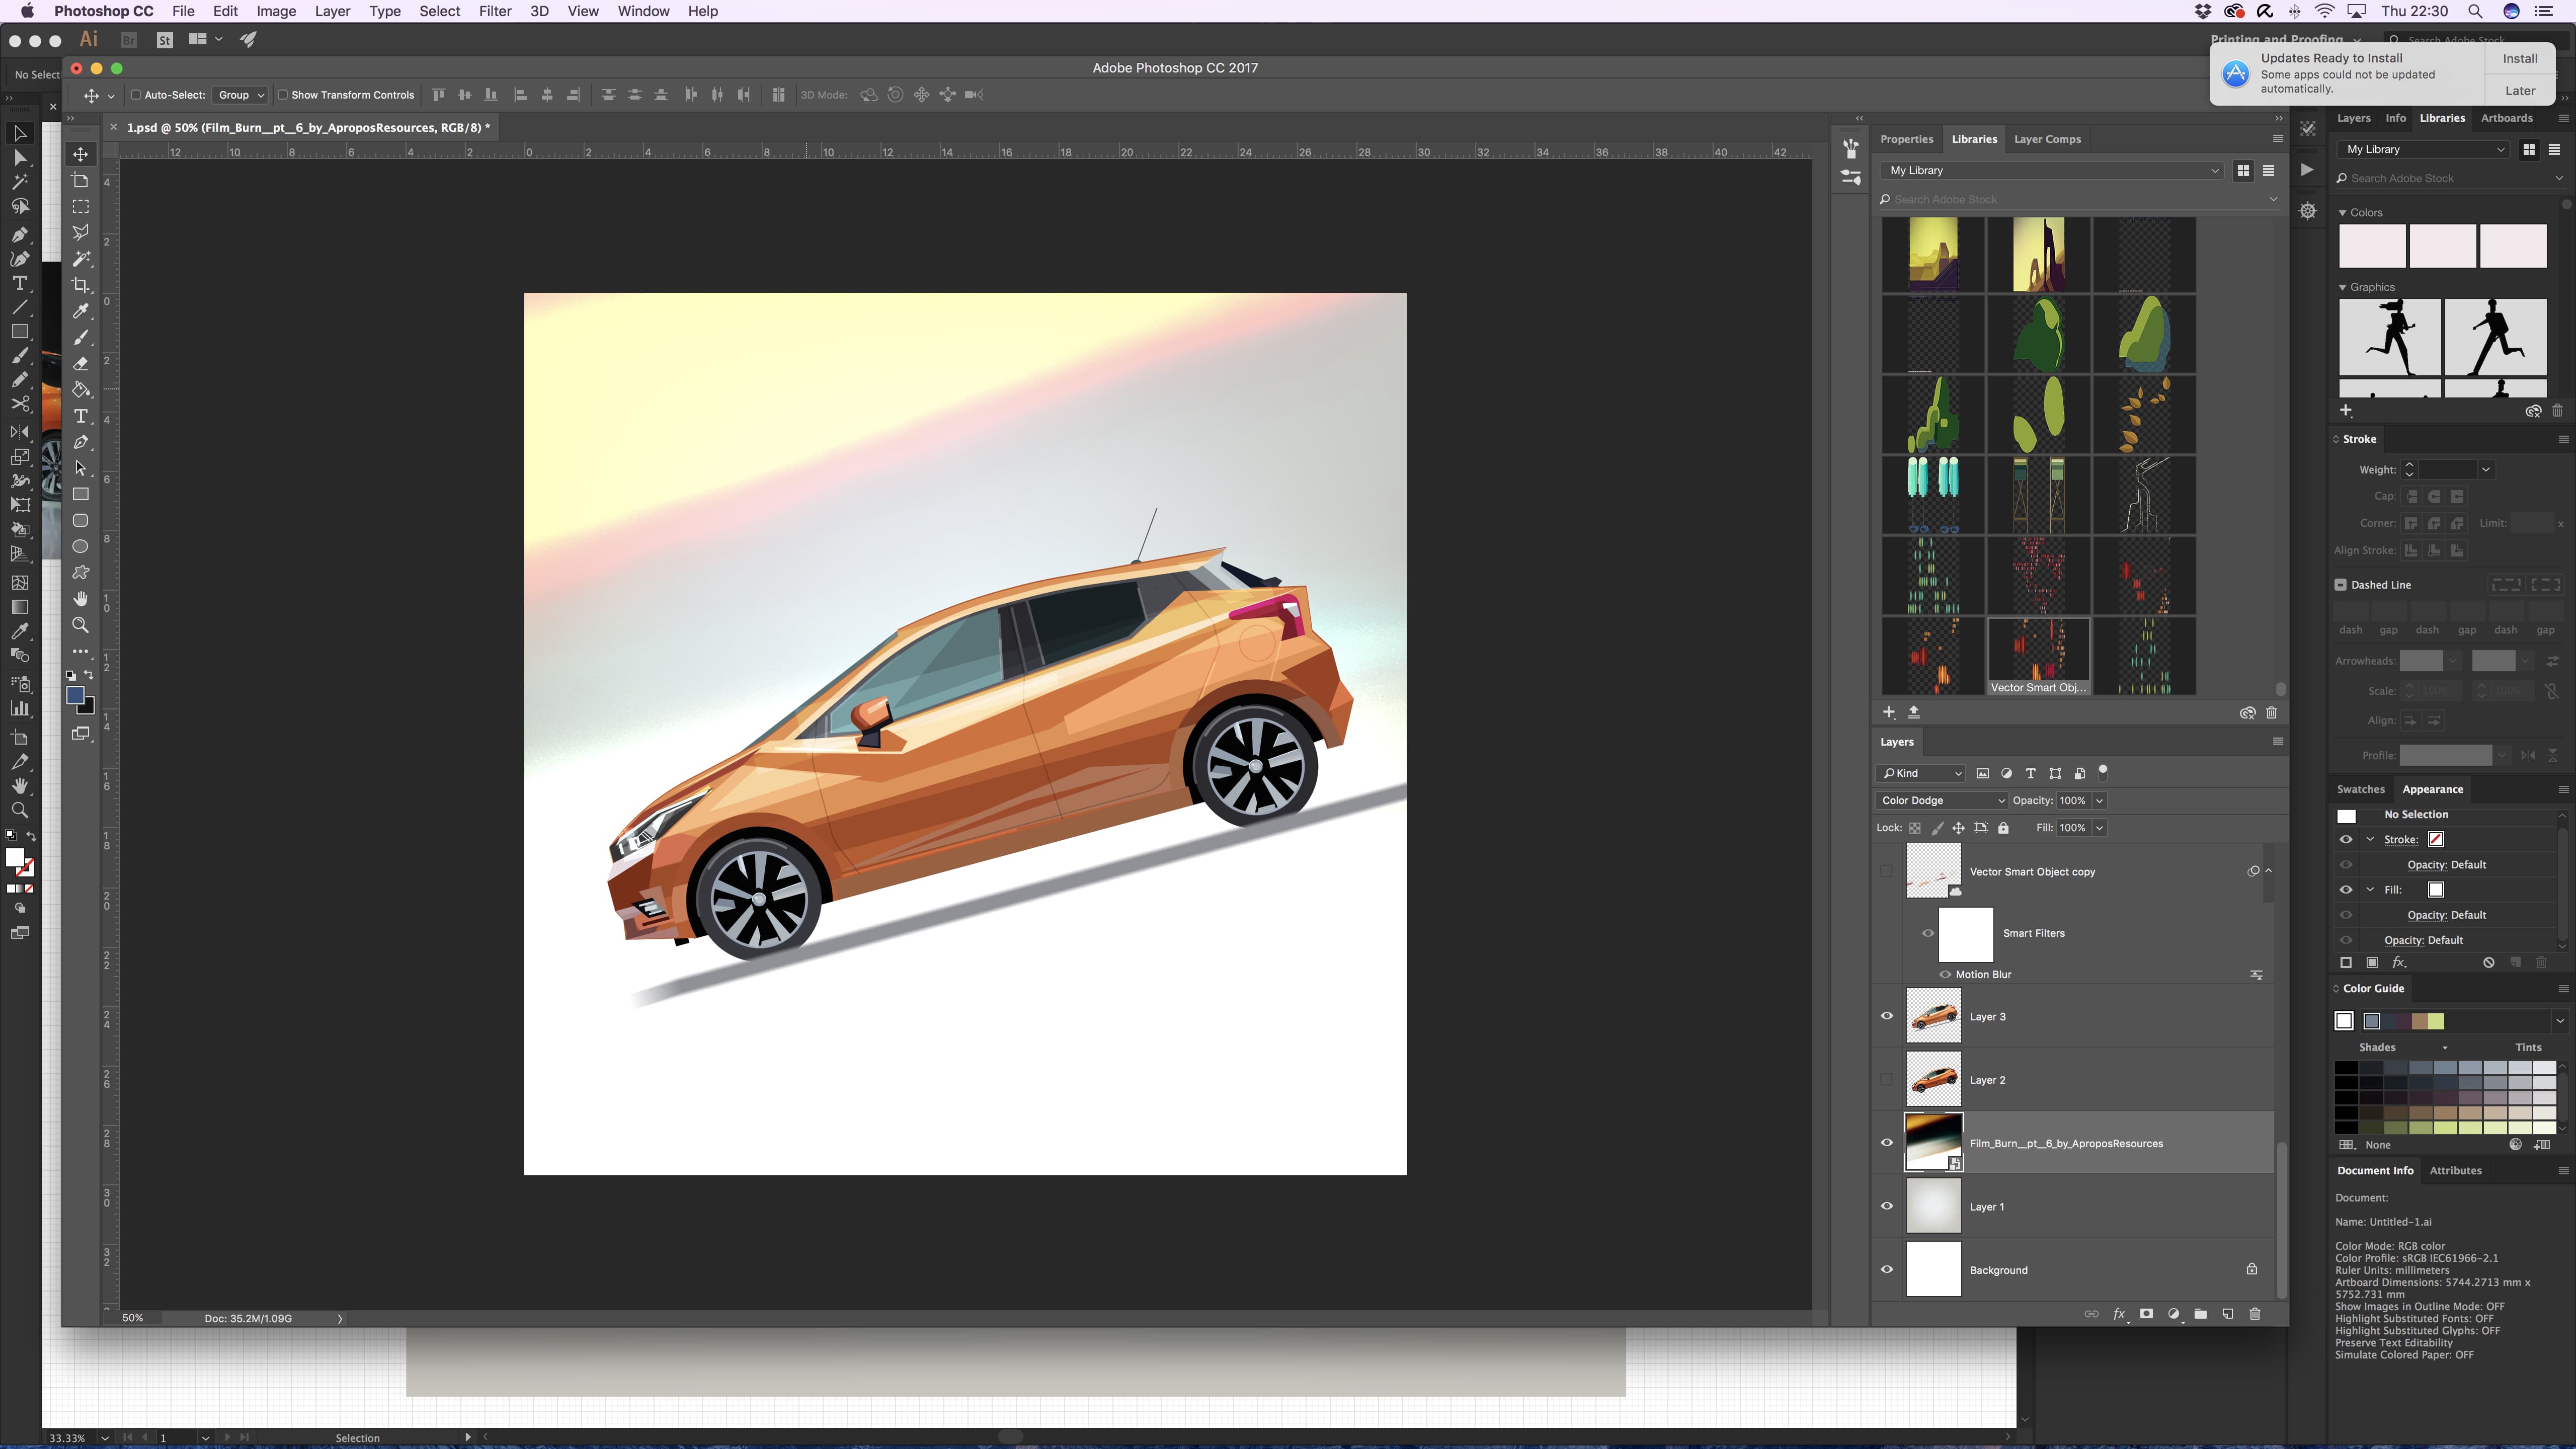Image resolution: width=2576 pixels, height=1449 pixels.
Task: Select the Brush tool in Photoshop
Action: 81,337
